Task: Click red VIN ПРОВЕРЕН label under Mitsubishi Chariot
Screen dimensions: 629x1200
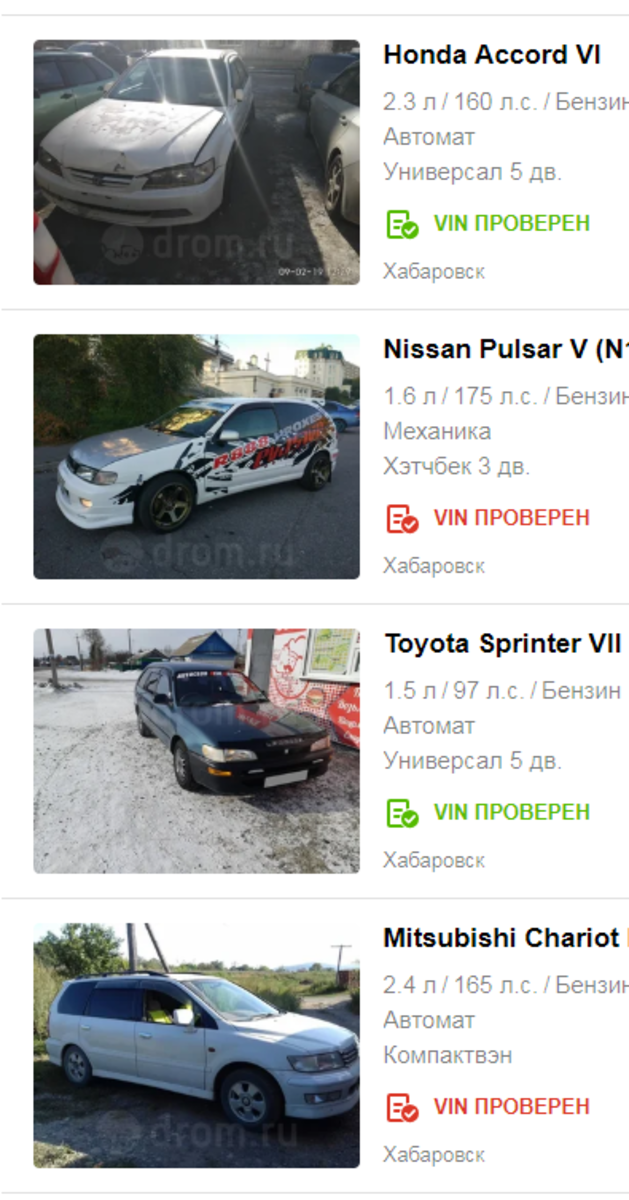Action: 512,1107
